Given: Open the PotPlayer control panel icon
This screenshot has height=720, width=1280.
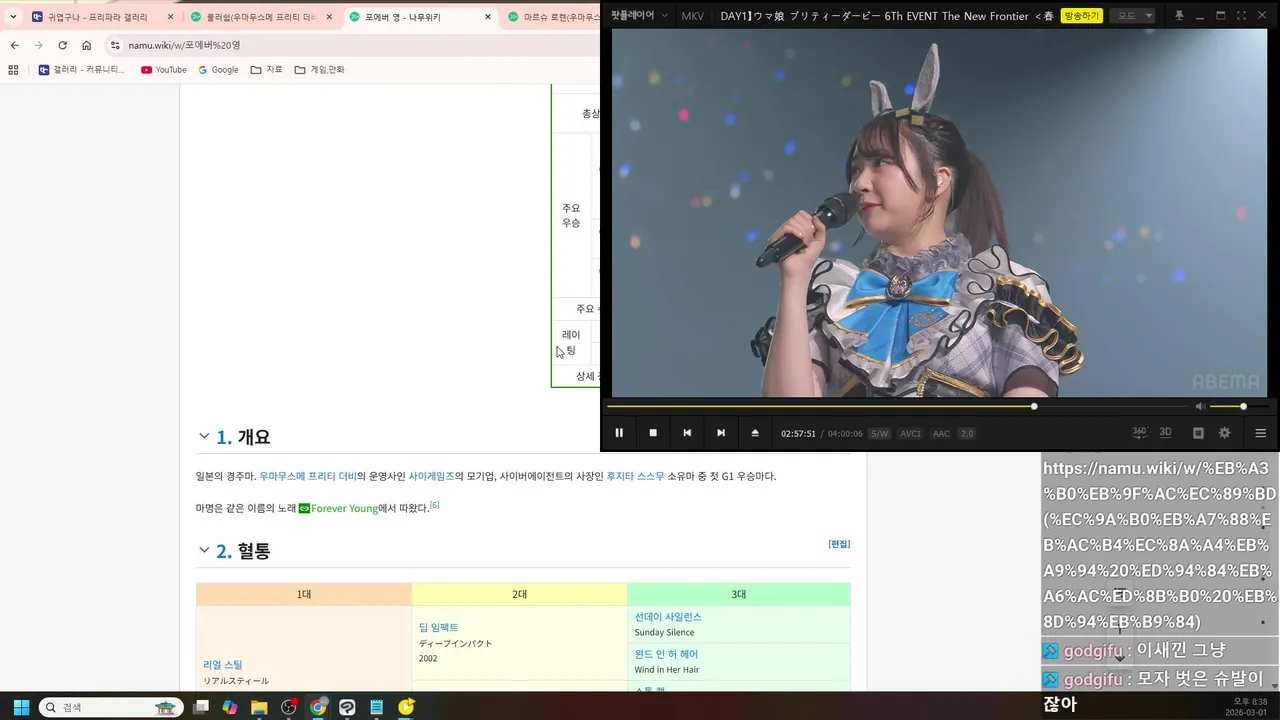Looking at the screenshot, I should pyautogui.click(x=1198, y=433).
